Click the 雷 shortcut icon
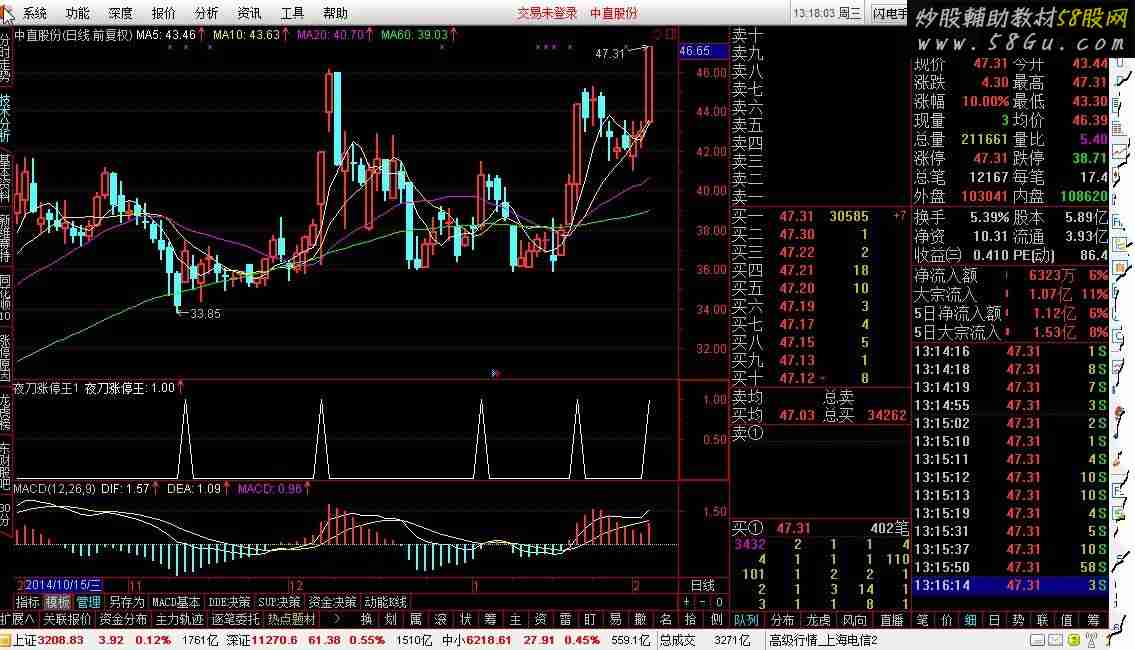Viewport: 1135px width, 650px height. 565,620
